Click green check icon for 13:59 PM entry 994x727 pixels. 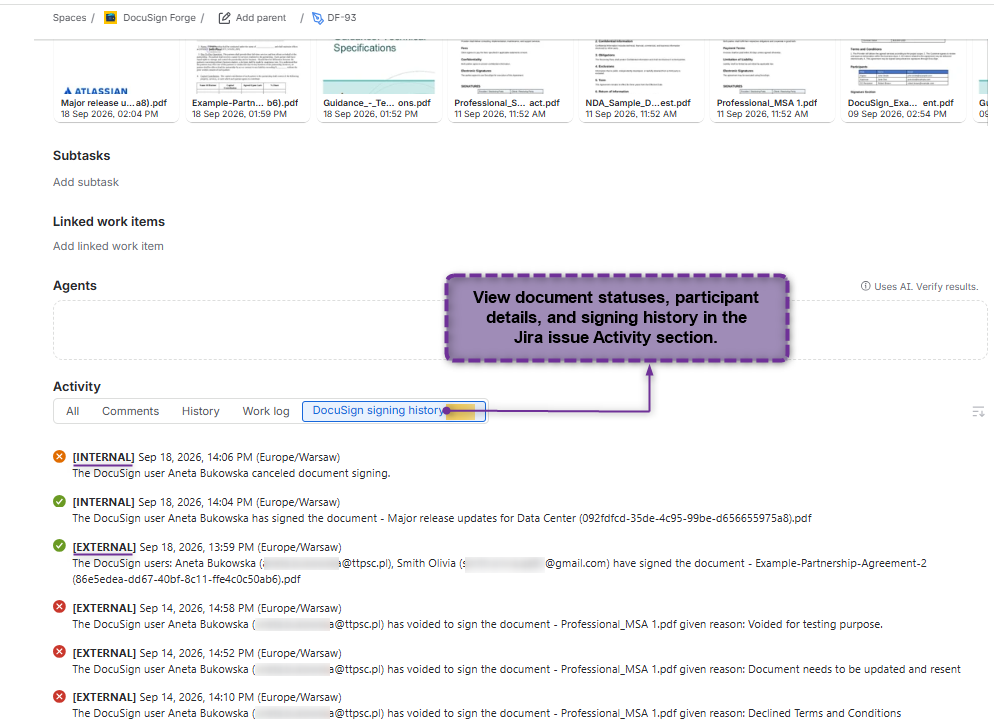coord(60,546)
